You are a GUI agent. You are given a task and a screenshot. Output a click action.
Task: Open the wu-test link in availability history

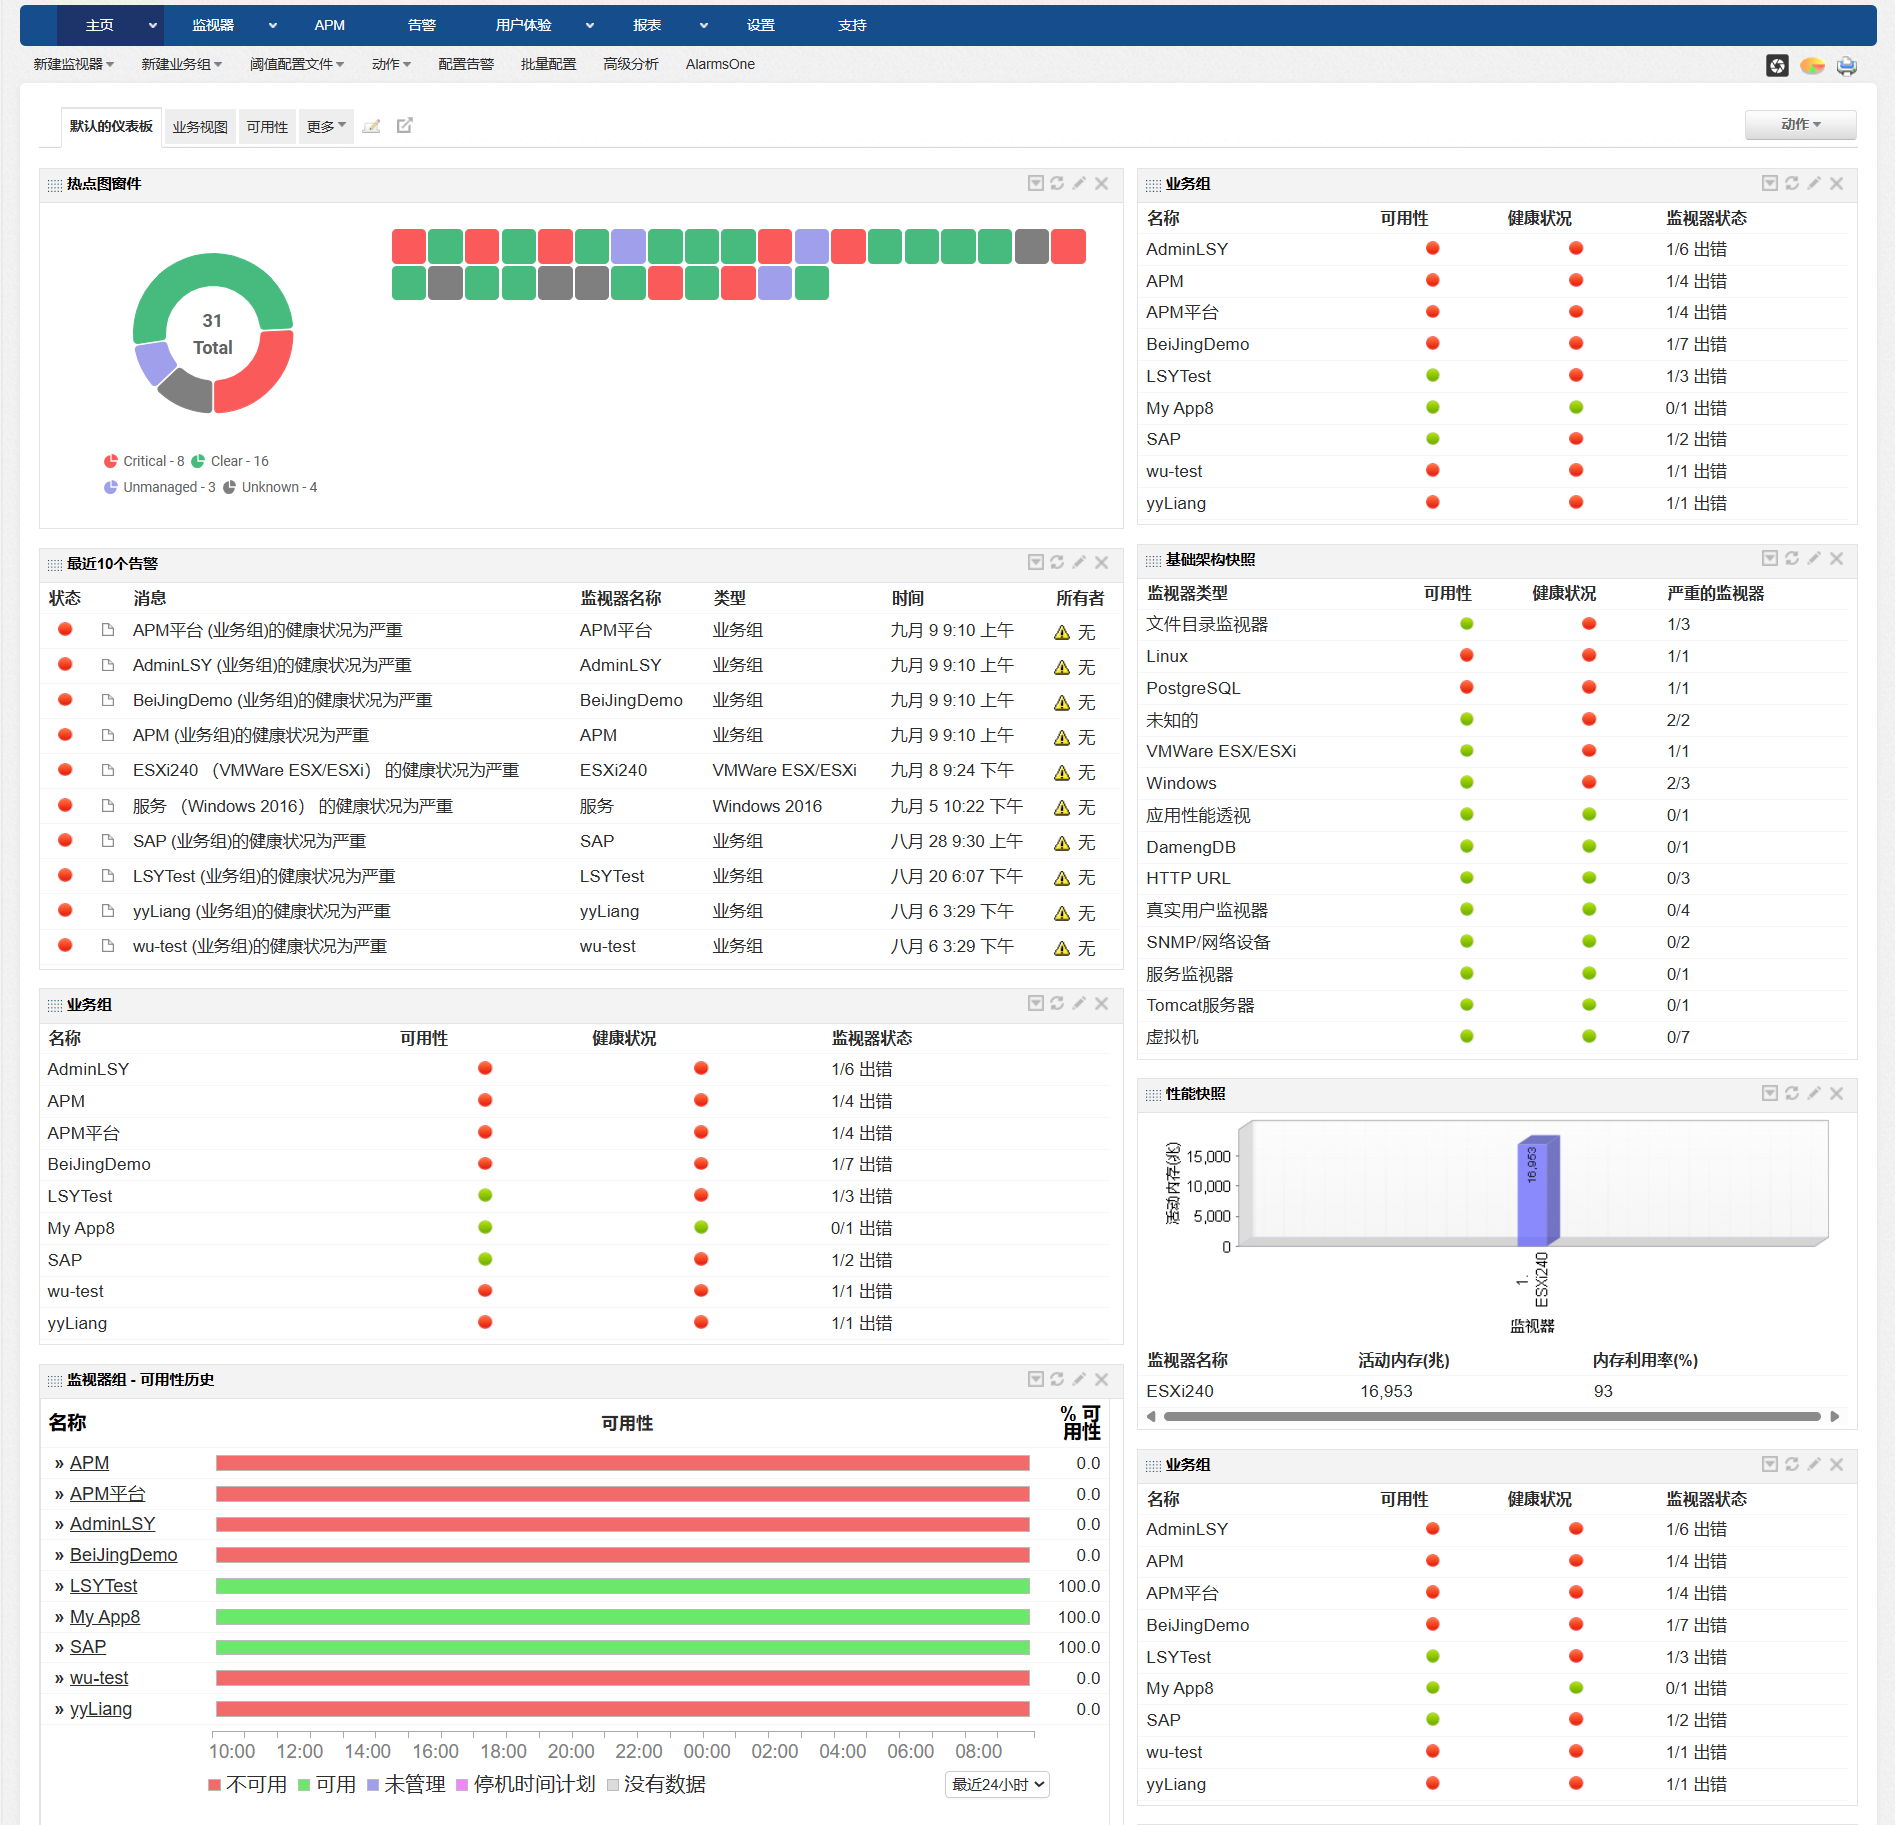click(99, 1677)
